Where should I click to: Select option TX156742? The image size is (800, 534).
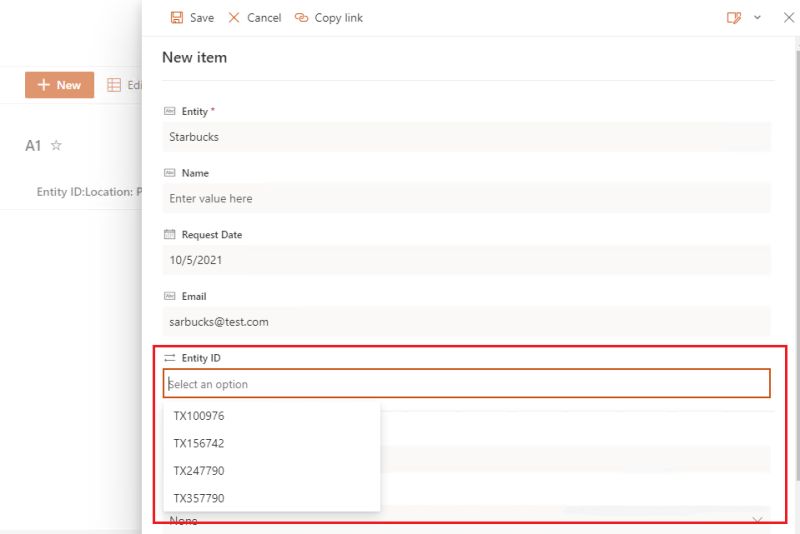(x=272, y=443)
